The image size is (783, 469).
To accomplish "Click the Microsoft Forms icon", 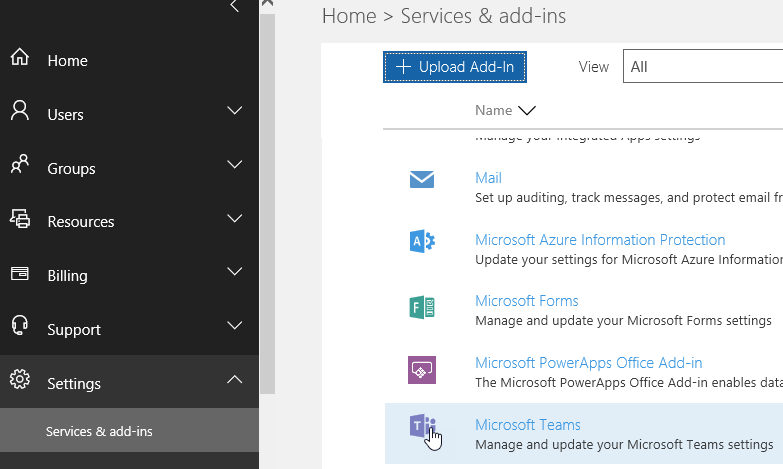I will pyautogui.click(x=422, y=308).
